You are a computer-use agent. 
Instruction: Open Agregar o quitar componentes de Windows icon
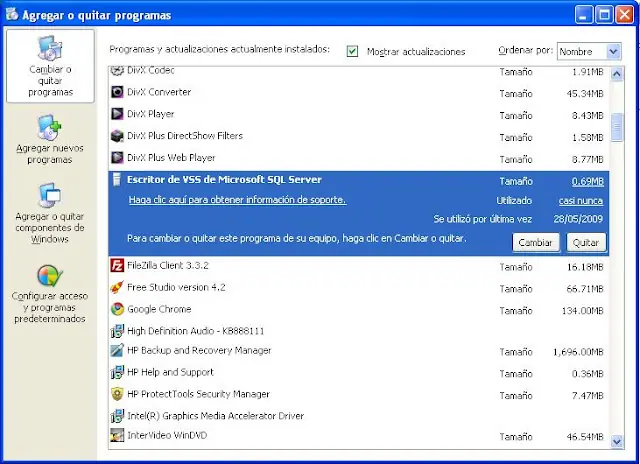pos(49,195)
